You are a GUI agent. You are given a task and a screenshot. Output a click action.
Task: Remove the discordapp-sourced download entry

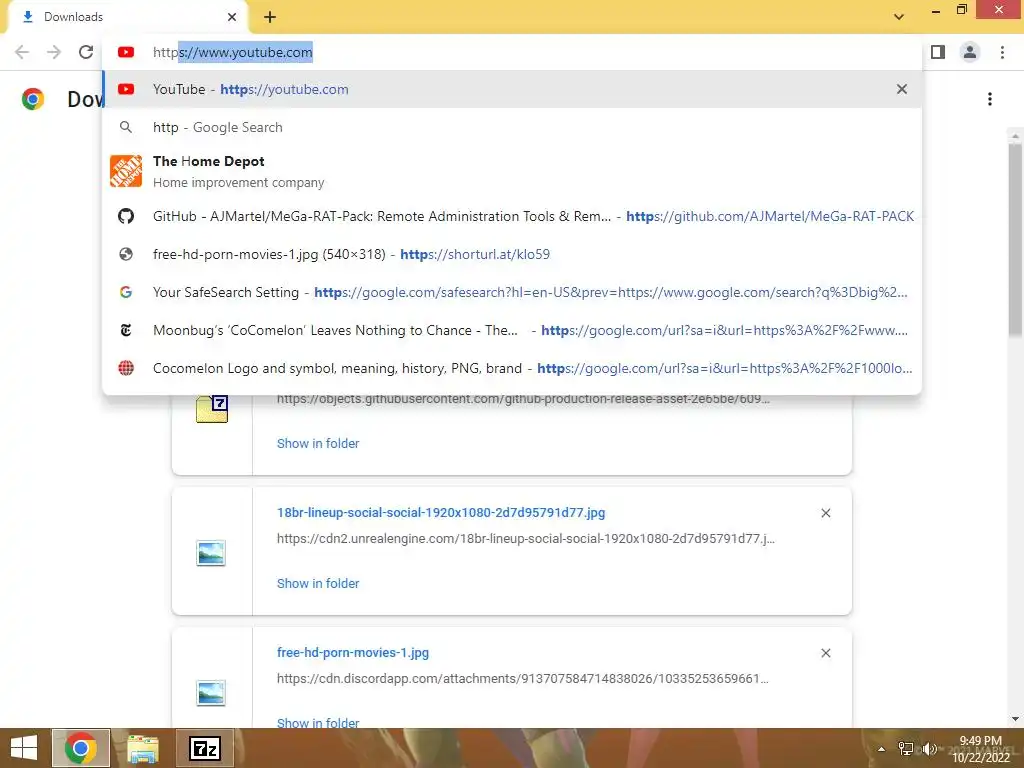(825, 653)
